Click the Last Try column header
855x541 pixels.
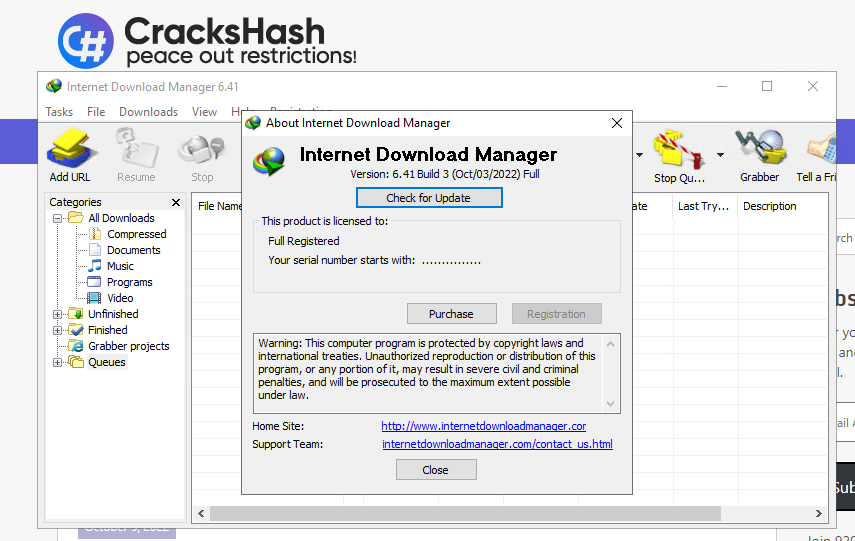pyautogui.click(x=703, y=206)
